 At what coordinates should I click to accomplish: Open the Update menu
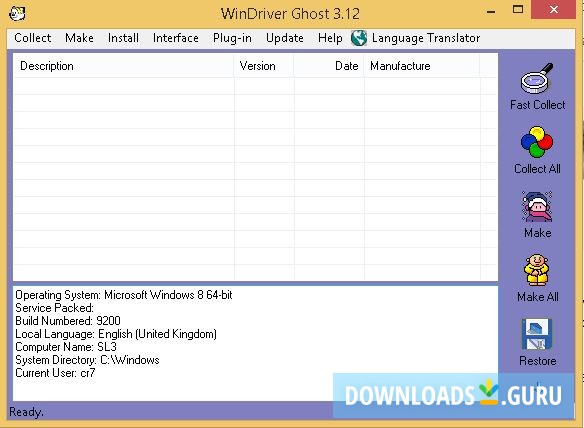pos(285,38)
